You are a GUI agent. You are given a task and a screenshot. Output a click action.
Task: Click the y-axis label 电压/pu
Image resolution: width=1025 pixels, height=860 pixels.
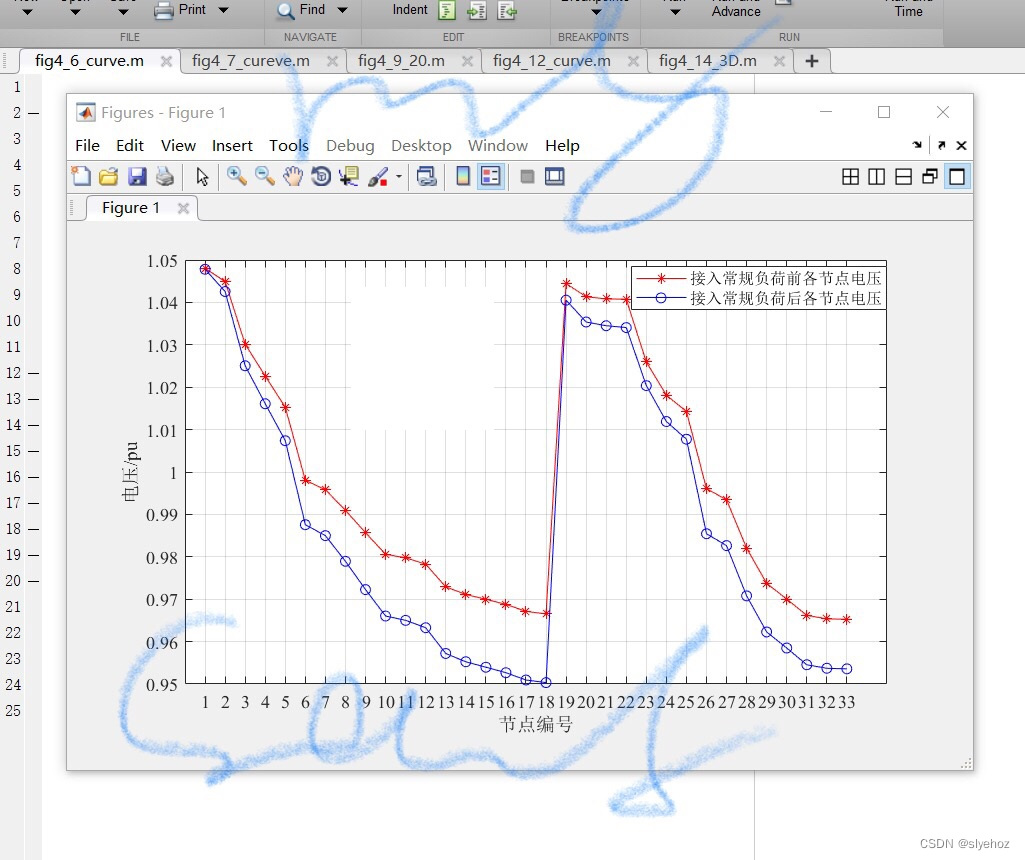coord(130,471)
